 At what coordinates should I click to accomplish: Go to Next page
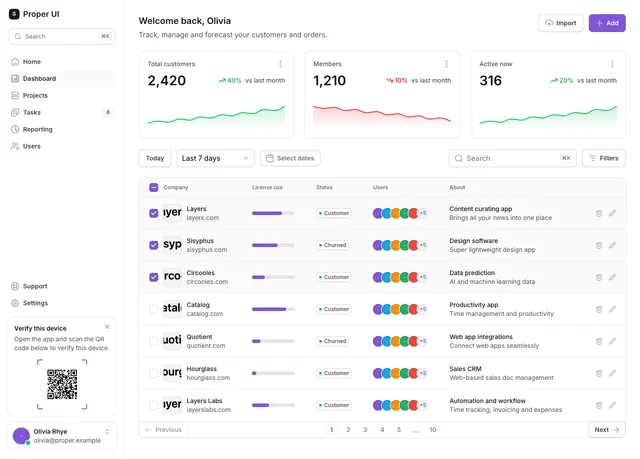[x=607, y=430]
